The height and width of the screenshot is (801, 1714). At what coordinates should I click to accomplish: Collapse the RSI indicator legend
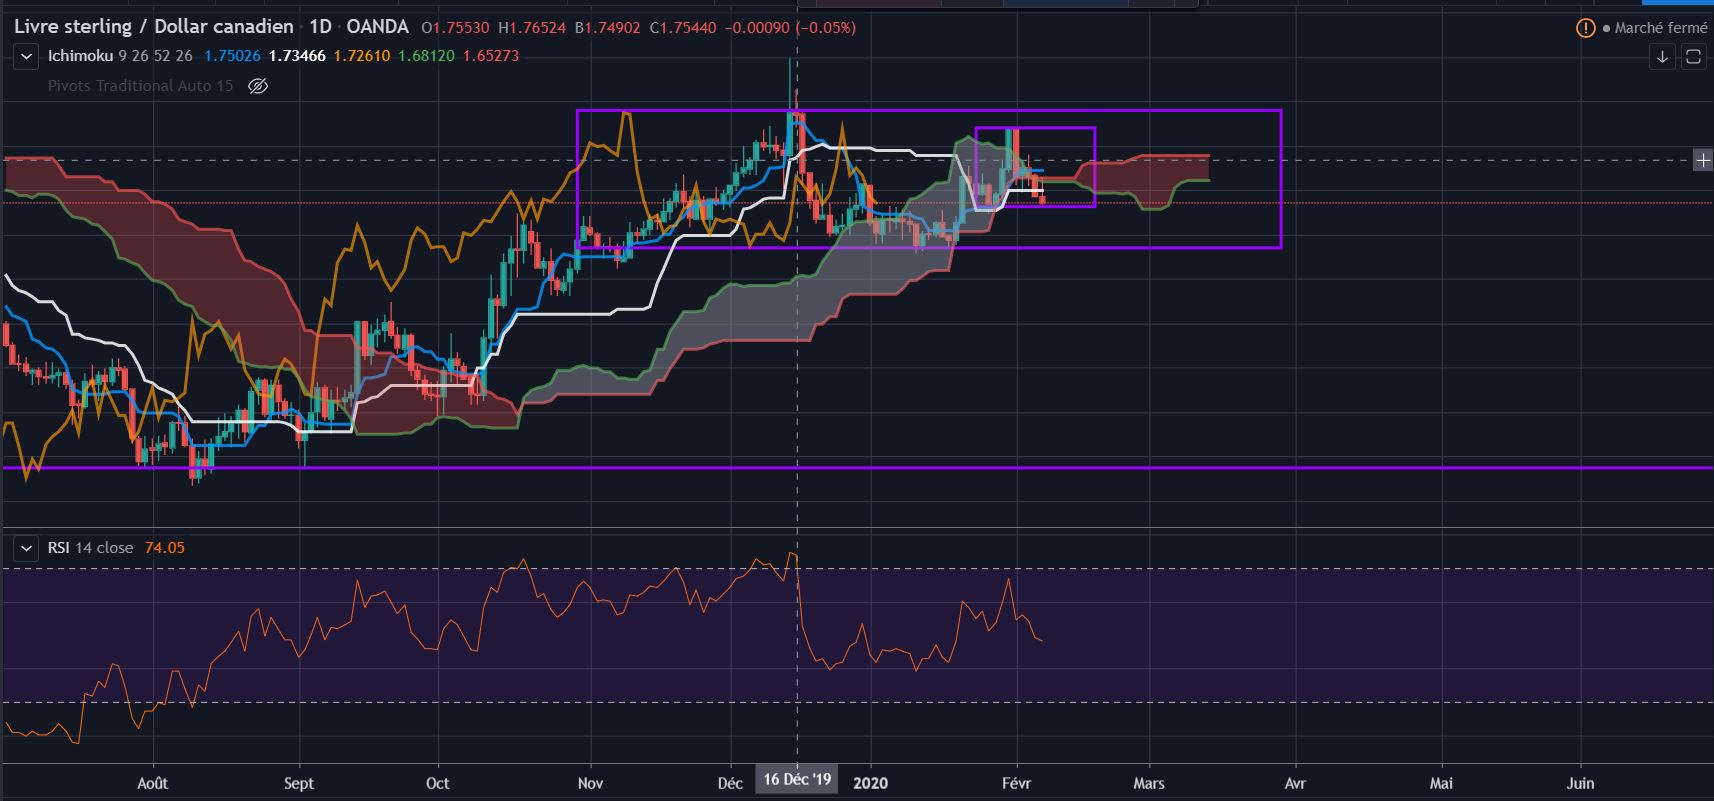(26, 548)
